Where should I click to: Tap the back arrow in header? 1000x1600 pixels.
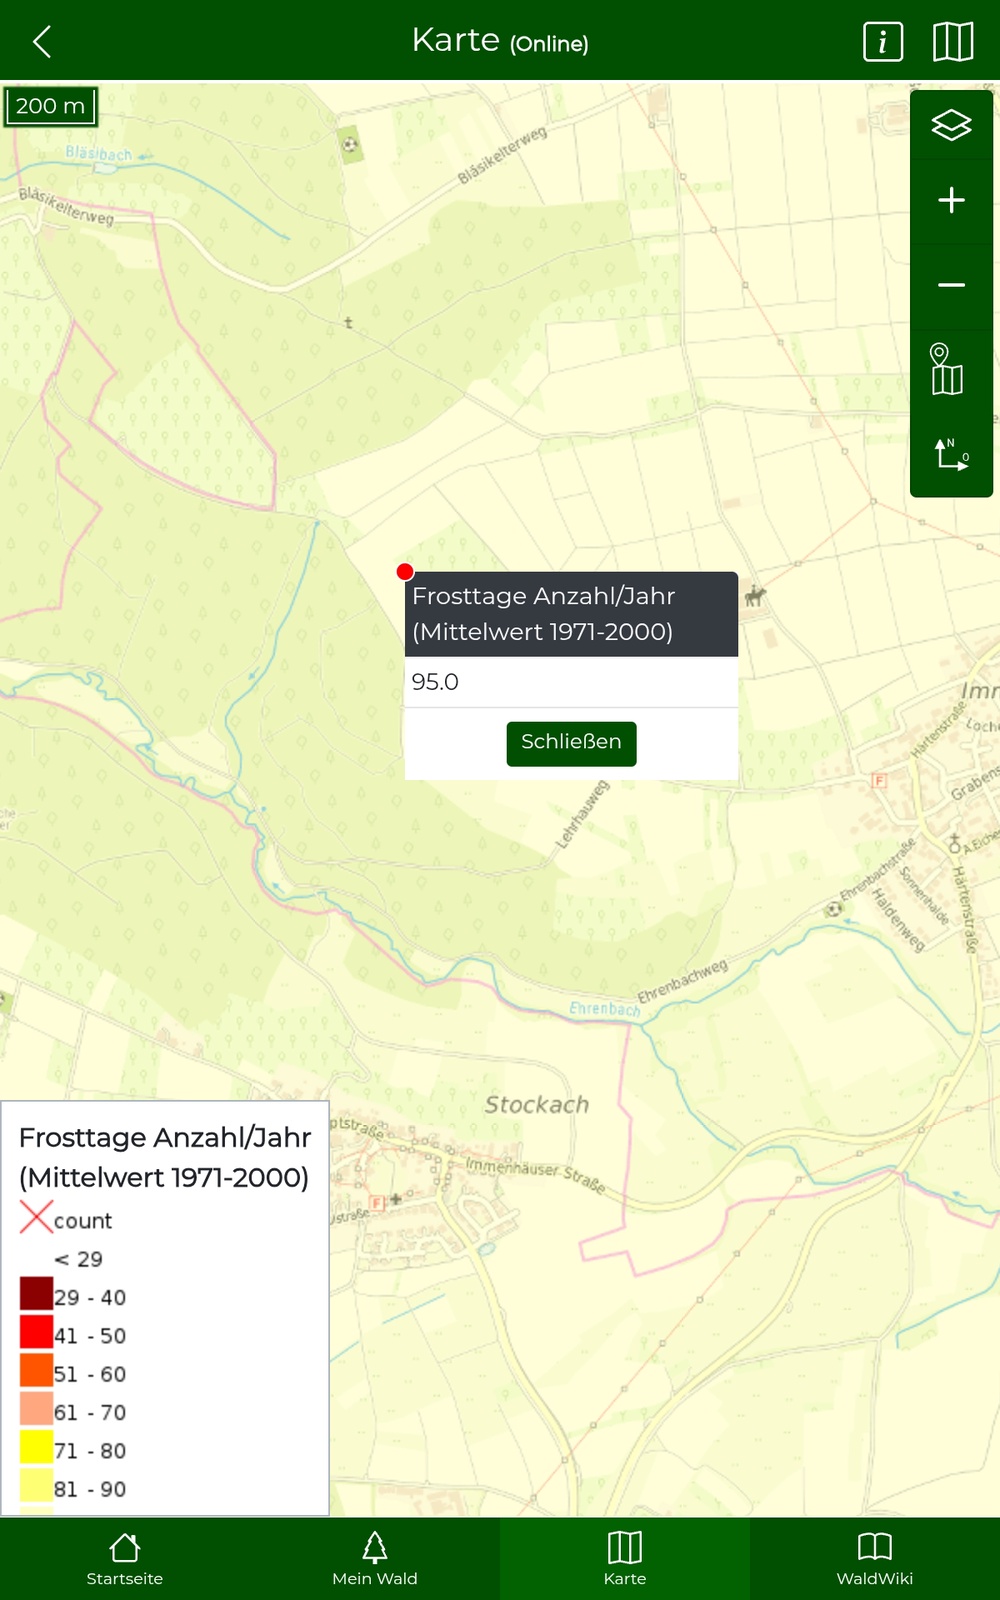42,42
